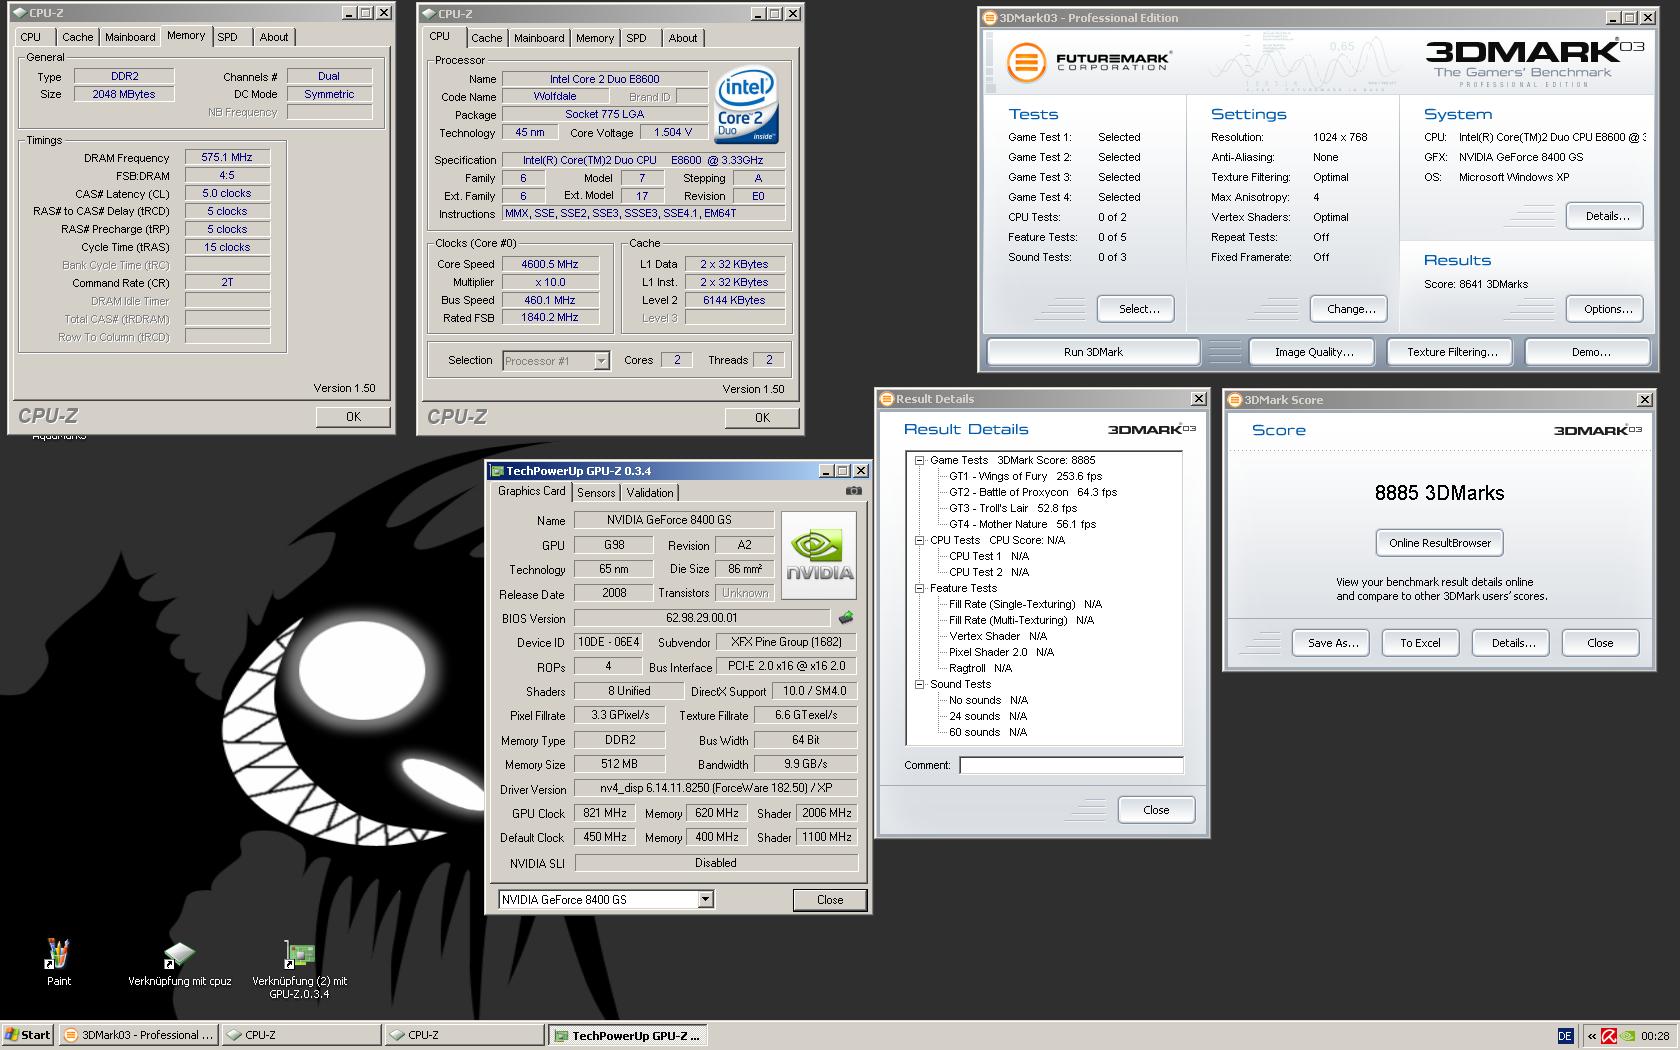This screenshot has height=1050, width=1680.
Task: Click the system Details... button in 3DMark03
Action: pos(1605,216)
